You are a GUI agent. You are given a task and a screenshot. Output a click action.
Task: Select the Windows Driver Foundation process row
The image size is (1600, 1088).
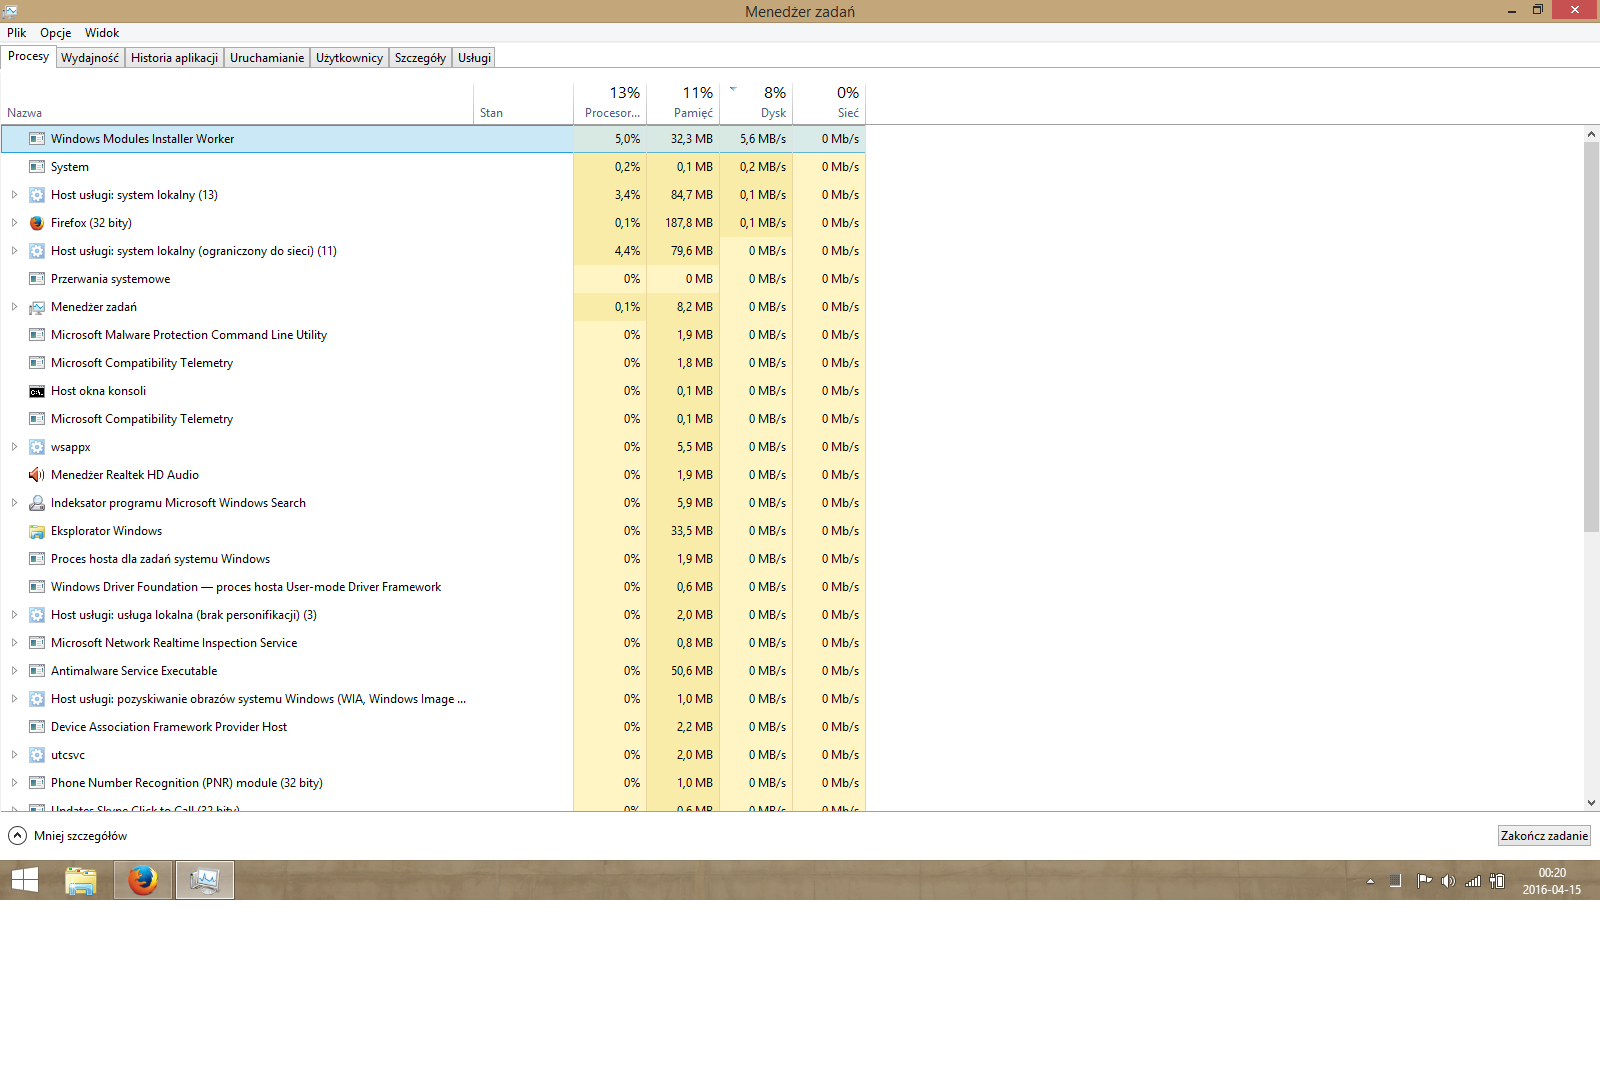tap(433, 587)
